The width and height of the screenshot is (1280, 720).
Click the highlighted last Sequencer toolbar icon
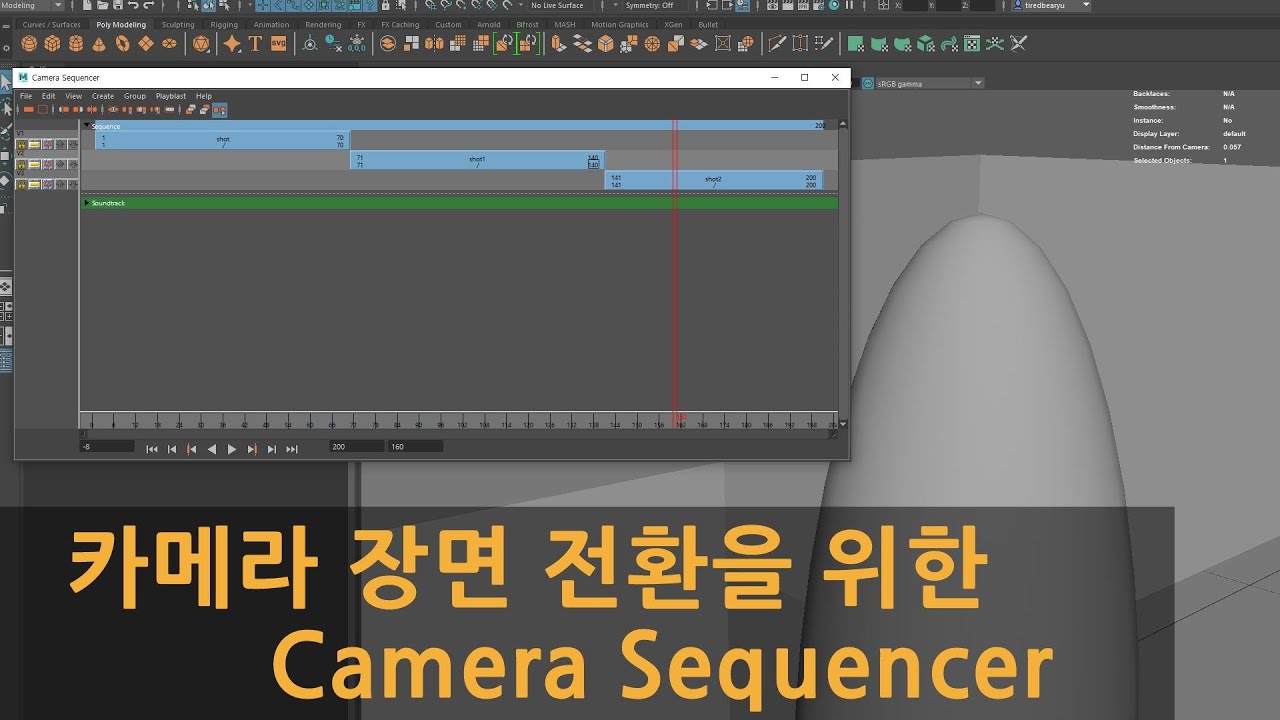[219, 109]
